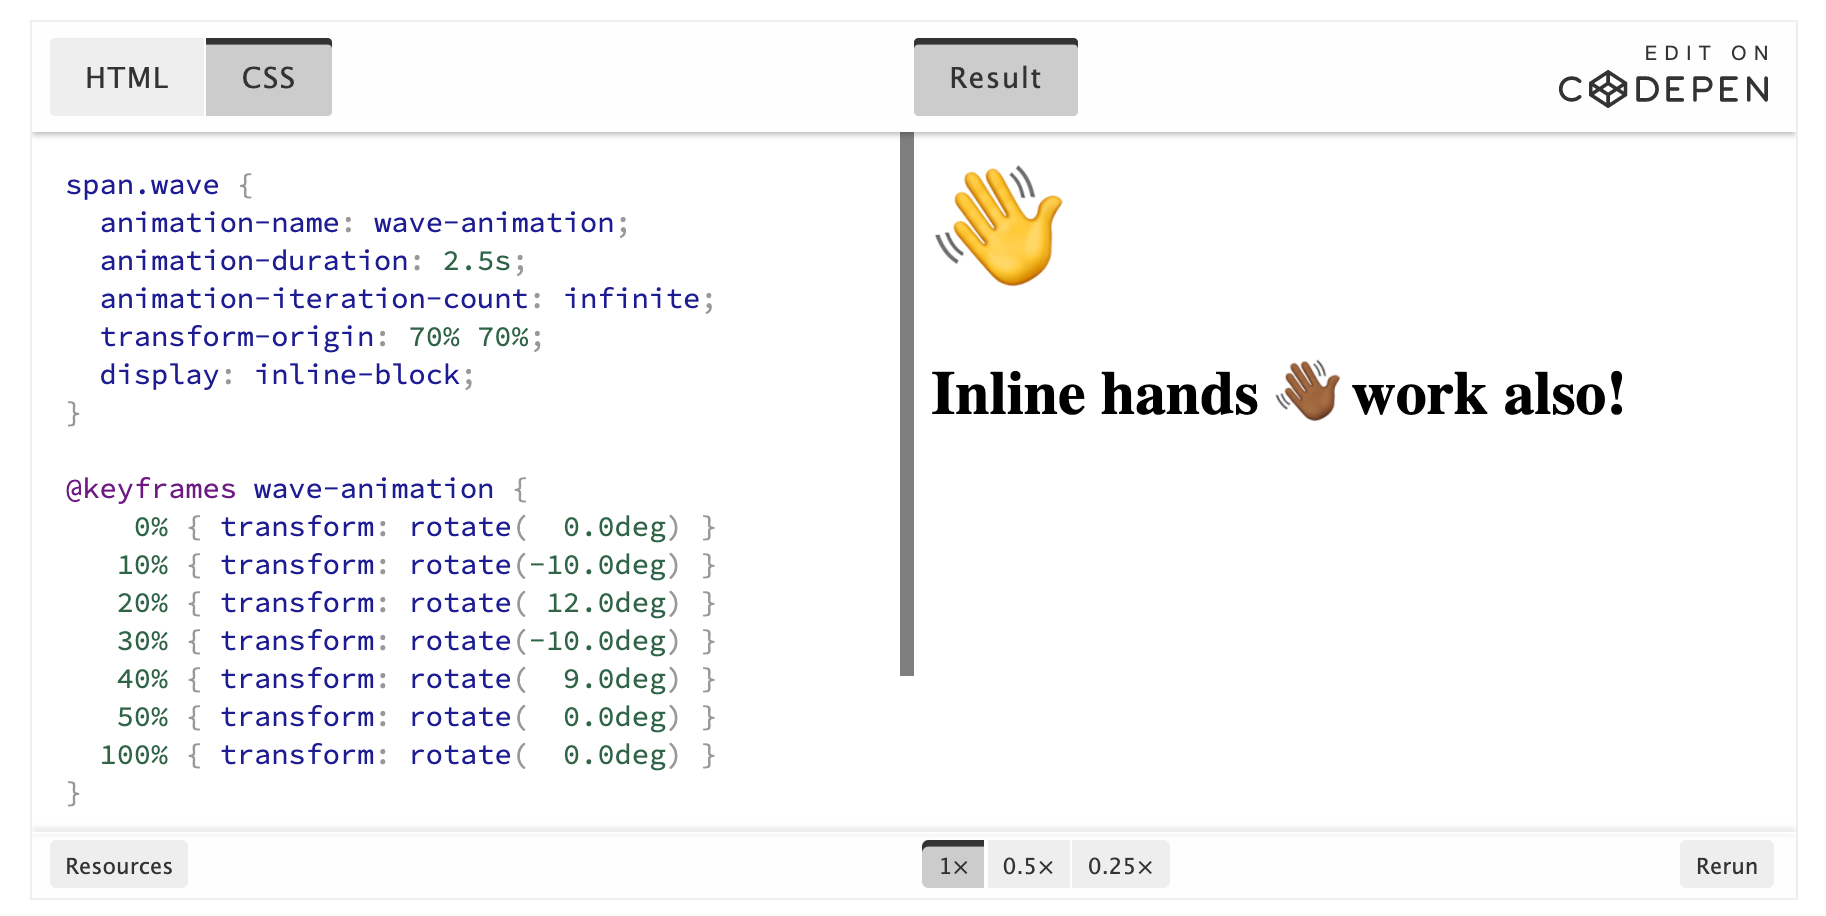The width and height of the screenshot is (1826, 916).
Task: Switch to the HTML tab
Action: coord(127,78)
